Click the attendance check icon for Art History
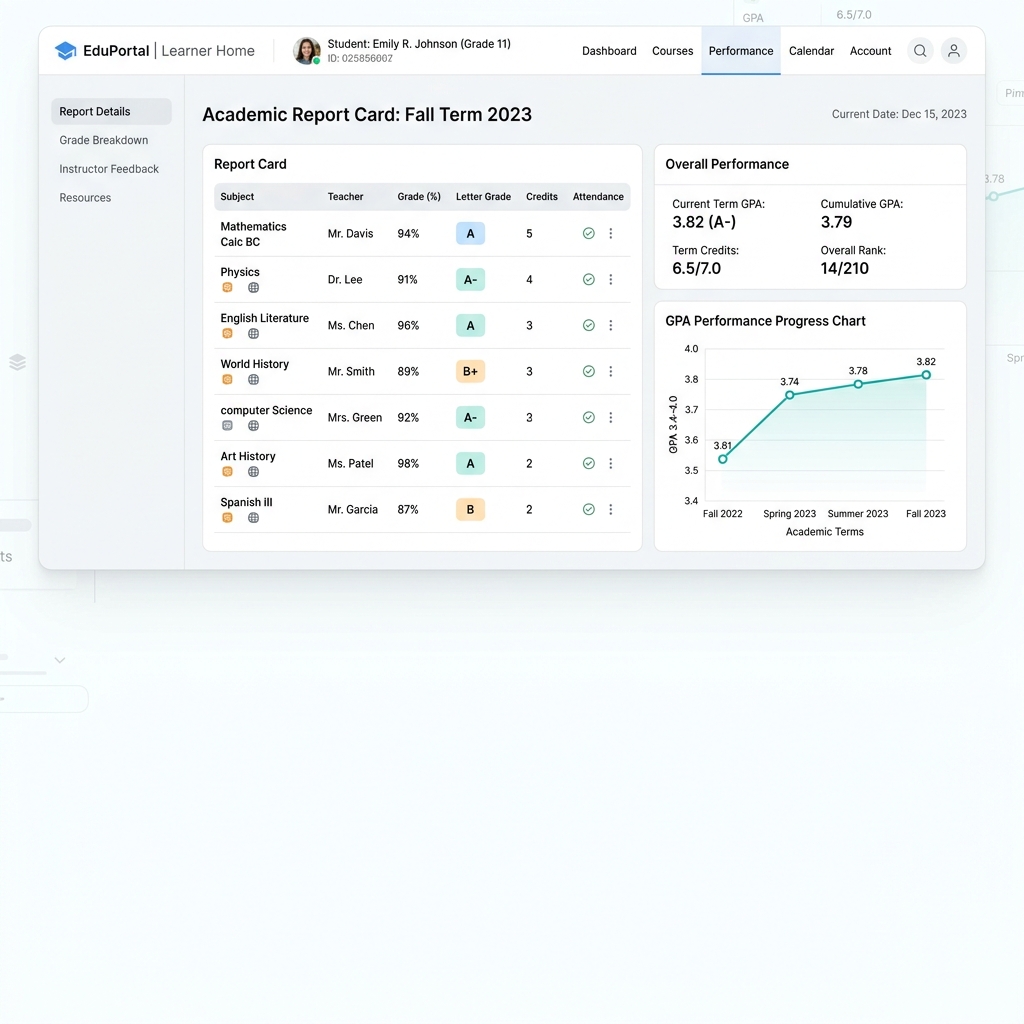 588,464
